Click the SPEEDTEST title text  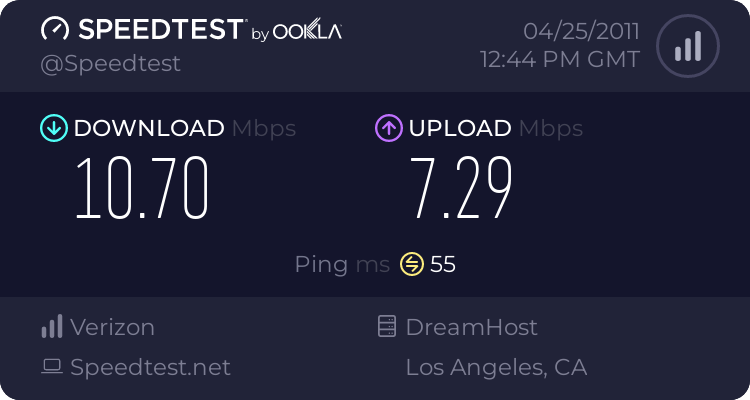coord(158,30)
